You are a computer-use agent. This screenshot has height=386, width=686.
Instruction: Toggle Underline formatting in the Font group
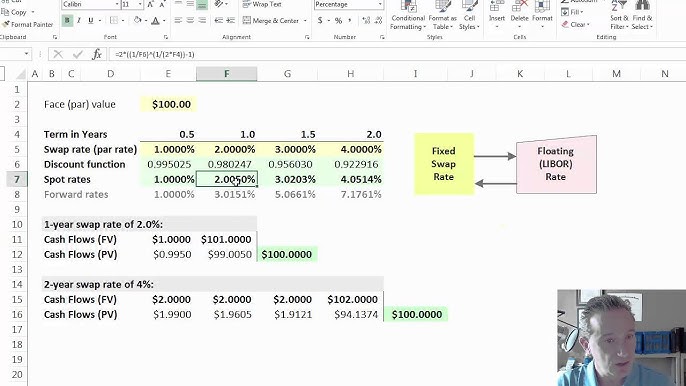pyautogui.click(x=91, y=21)
